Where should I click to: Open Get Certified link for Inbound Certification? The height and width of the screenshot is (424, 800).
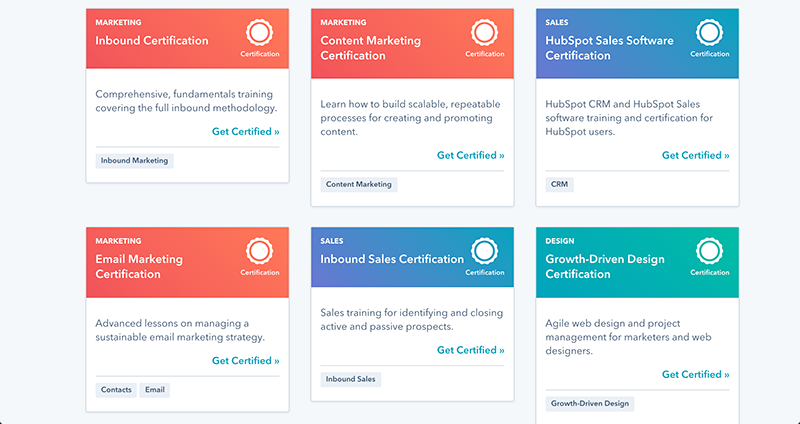point(246,132)
